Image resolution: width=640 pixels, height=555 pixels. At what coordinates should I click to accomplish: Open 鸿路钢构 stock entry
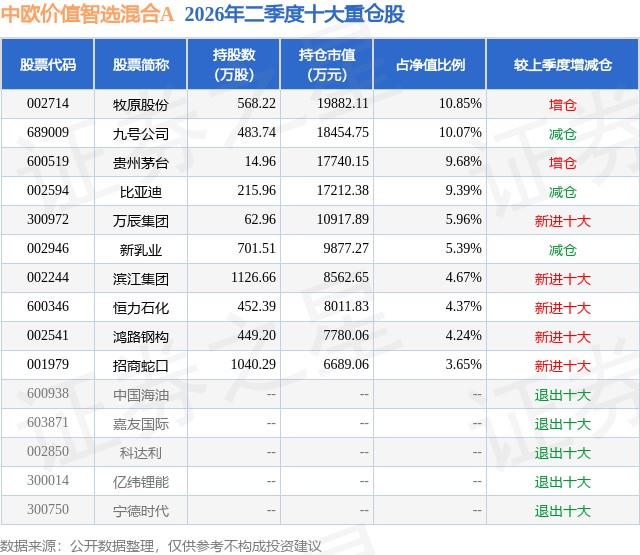pyautogui.click(x=141, y=337)
